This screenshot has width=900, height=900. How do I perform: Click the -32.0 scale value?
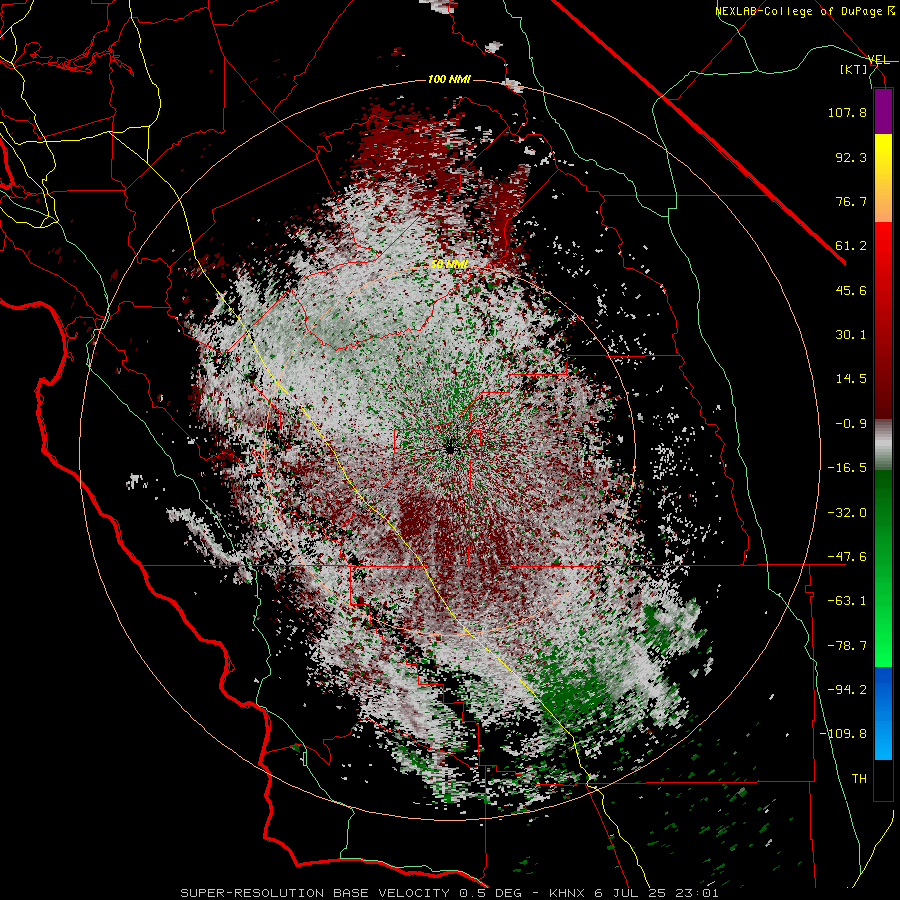[847, 513]
